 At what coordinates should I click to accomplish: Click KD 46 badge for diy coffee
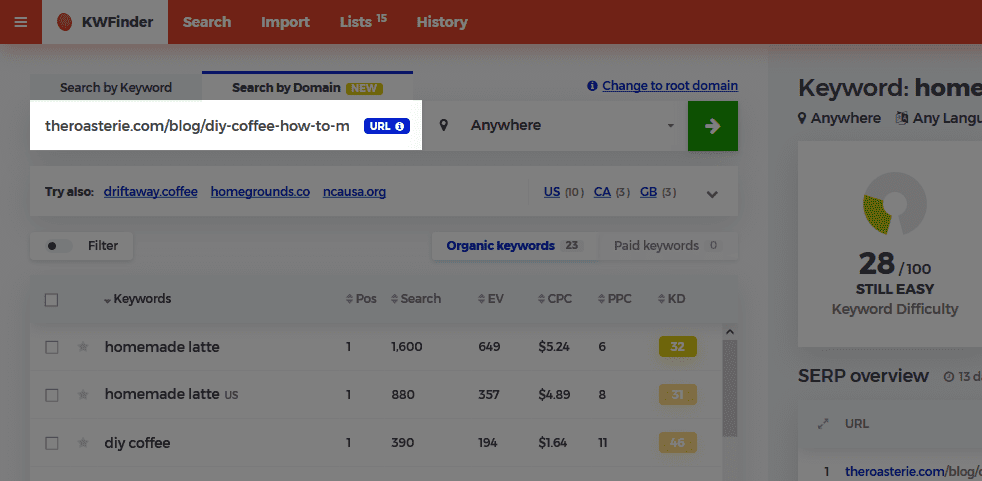678,443
